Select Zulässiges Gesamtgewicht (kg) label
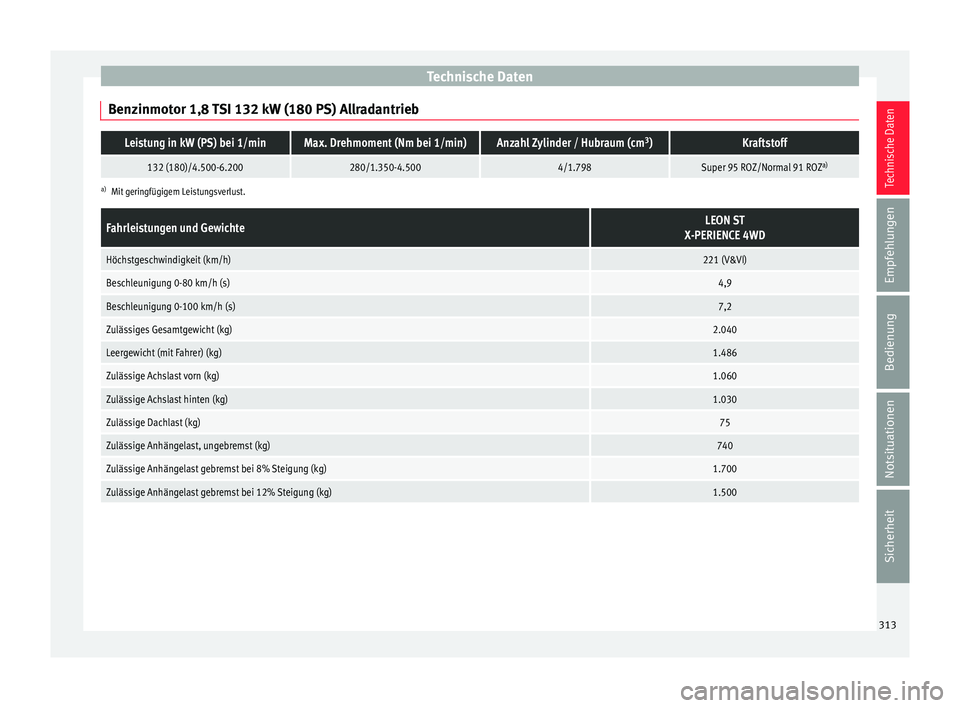The image size is (960, 708). click(169, 330)
